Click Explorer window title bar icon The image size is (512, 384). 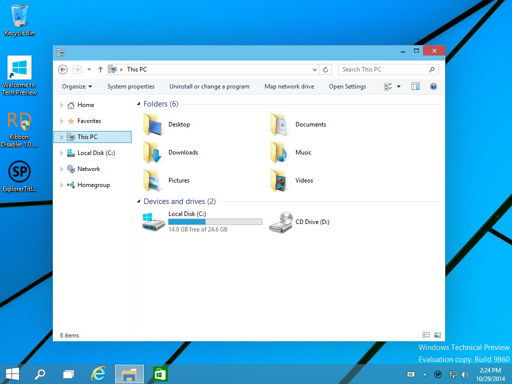pyautogui.click(x=60, y=52)
